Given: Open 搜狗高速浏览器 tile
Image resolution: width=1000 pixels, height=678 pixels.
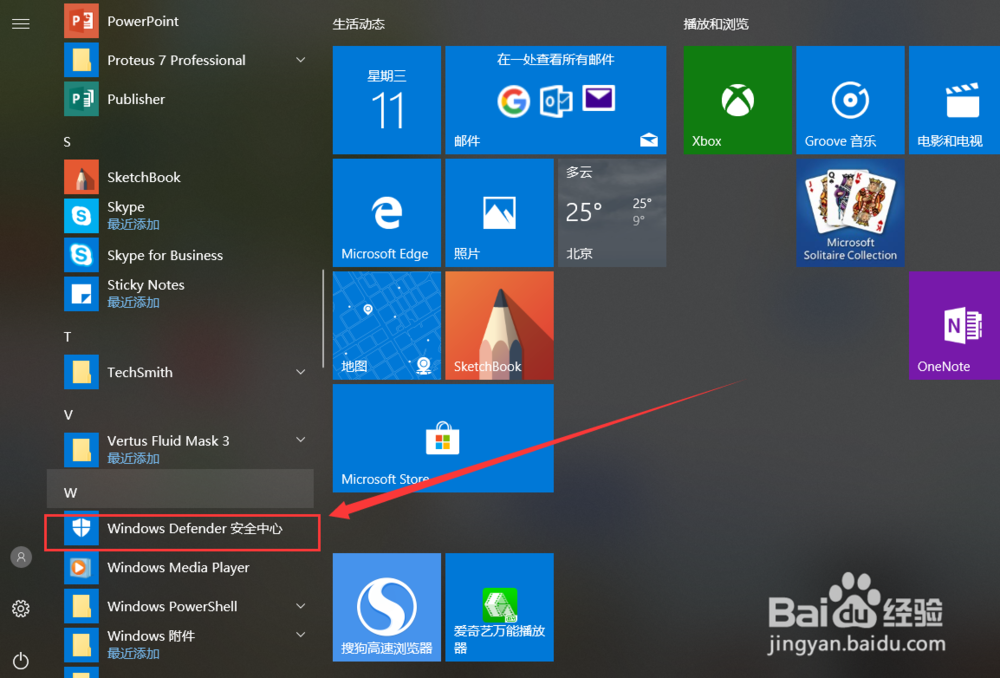Looking at the screenshot, I should [386, 607].
